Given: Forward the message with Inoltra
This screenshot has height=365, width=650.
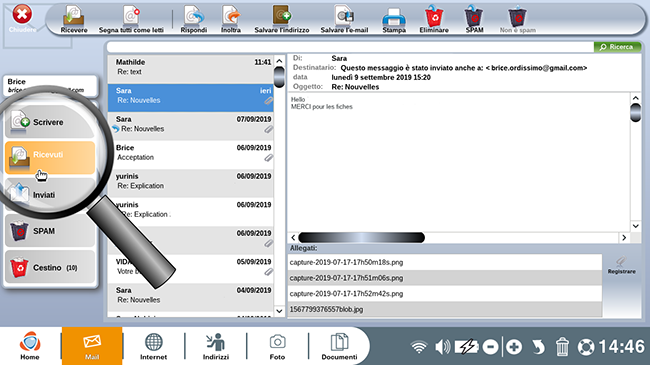Looking at the screenshot, I should point(231,19).
